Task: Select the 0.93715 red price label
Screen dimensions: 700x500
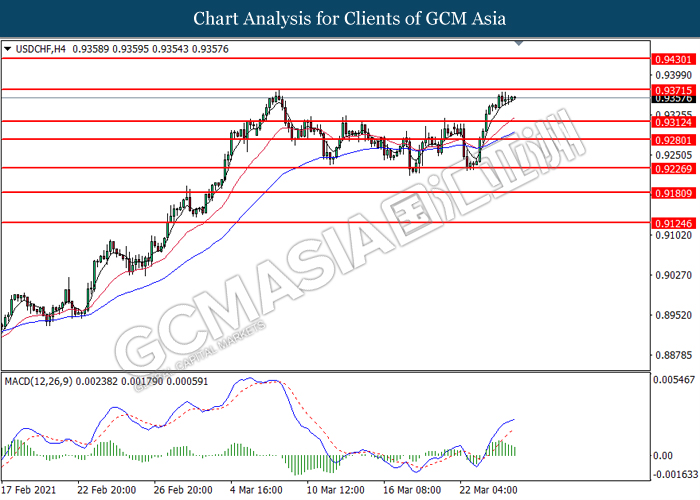Action: click(x=674, y=90)
